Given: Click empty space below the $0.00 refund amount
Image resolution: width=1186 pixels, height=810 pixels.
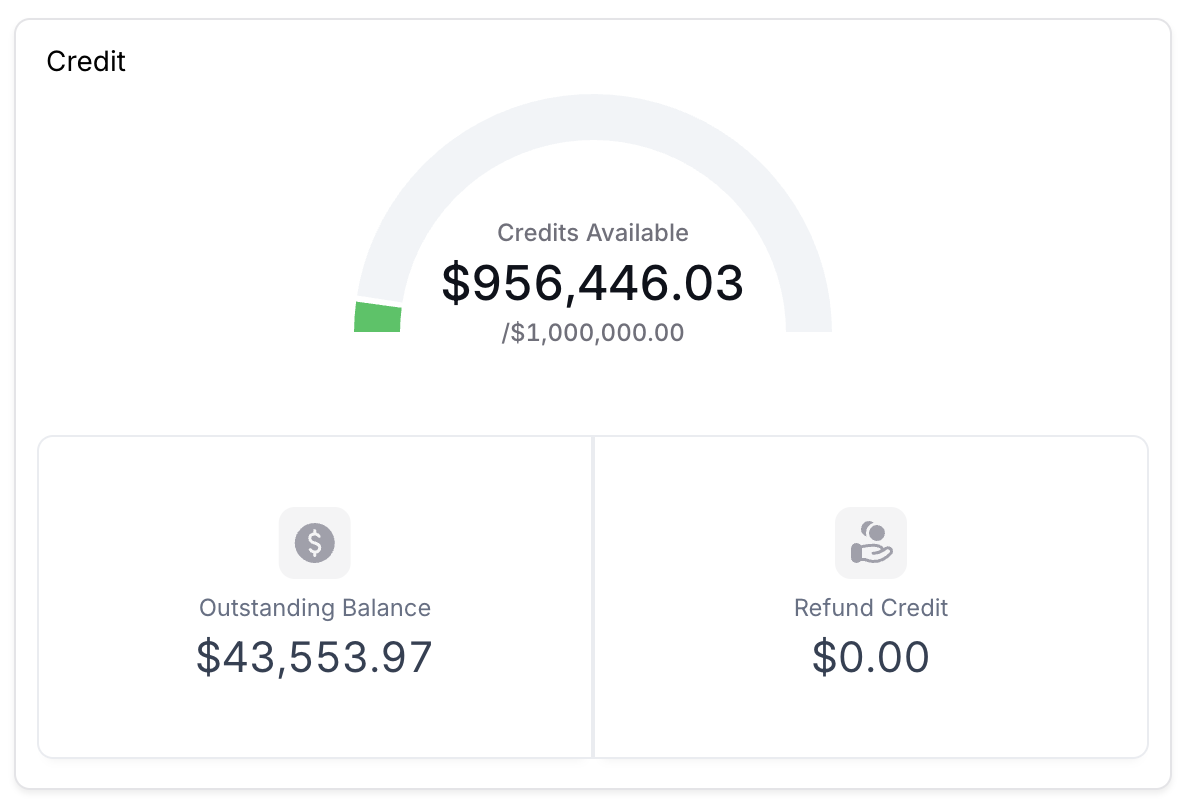Looking at the screenshot, I should 870,720.
